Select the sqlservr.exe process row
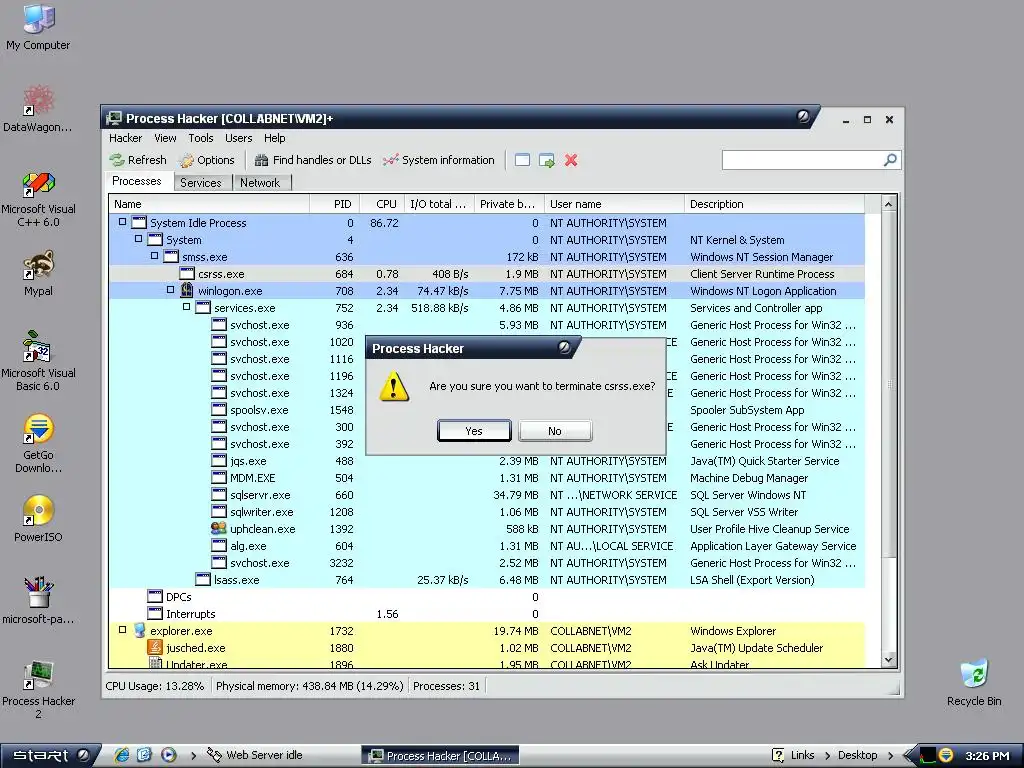 pos(487,495)
